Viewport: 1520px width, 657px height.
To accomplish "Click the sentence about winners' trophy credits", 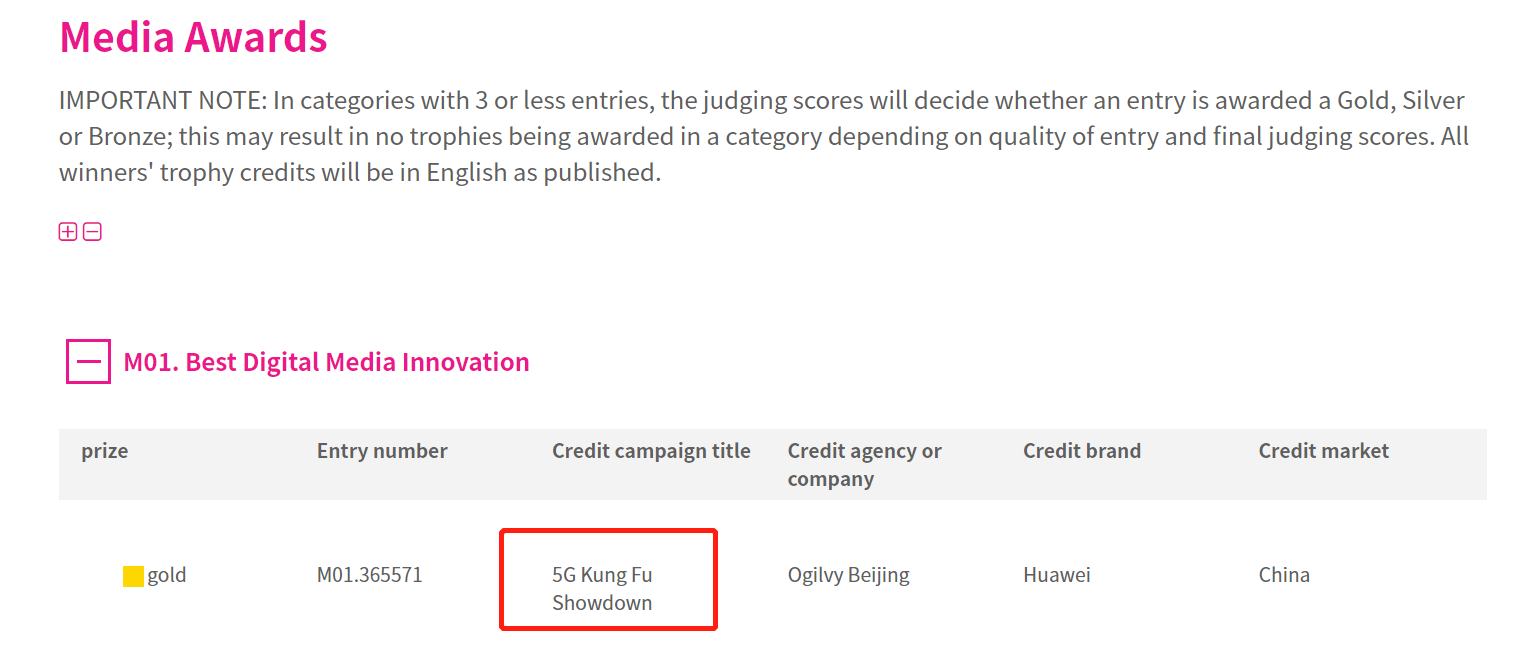I will tap(360, 173).
